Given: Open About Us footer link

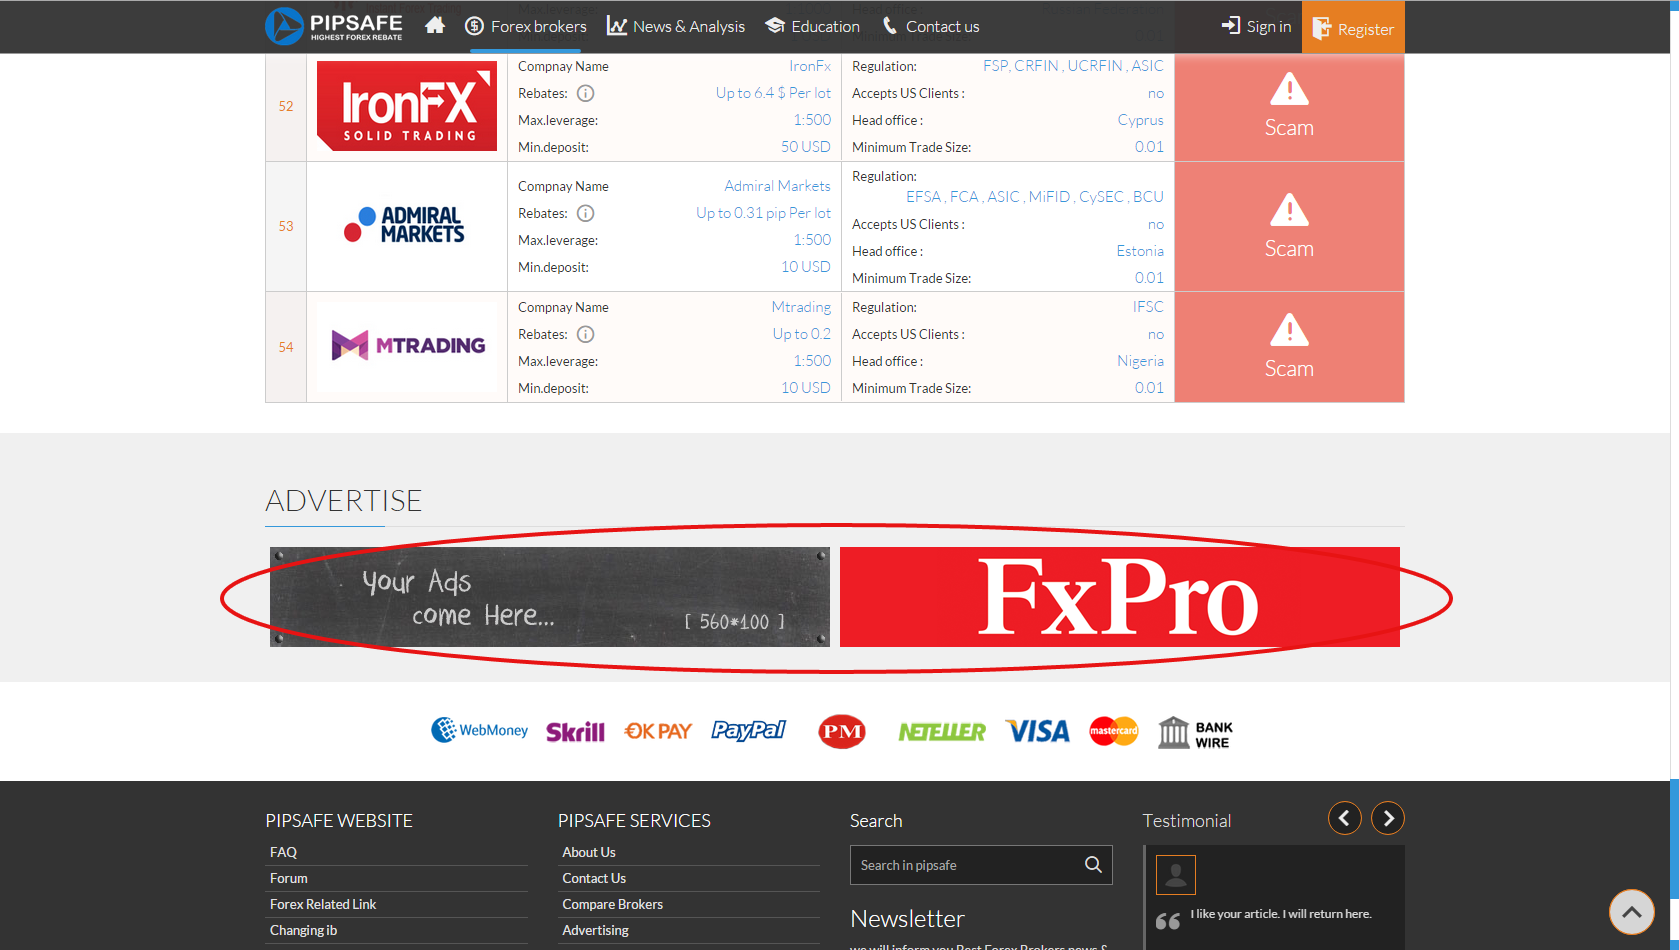Looking at the screenshot, I should (x=589, y=852).
